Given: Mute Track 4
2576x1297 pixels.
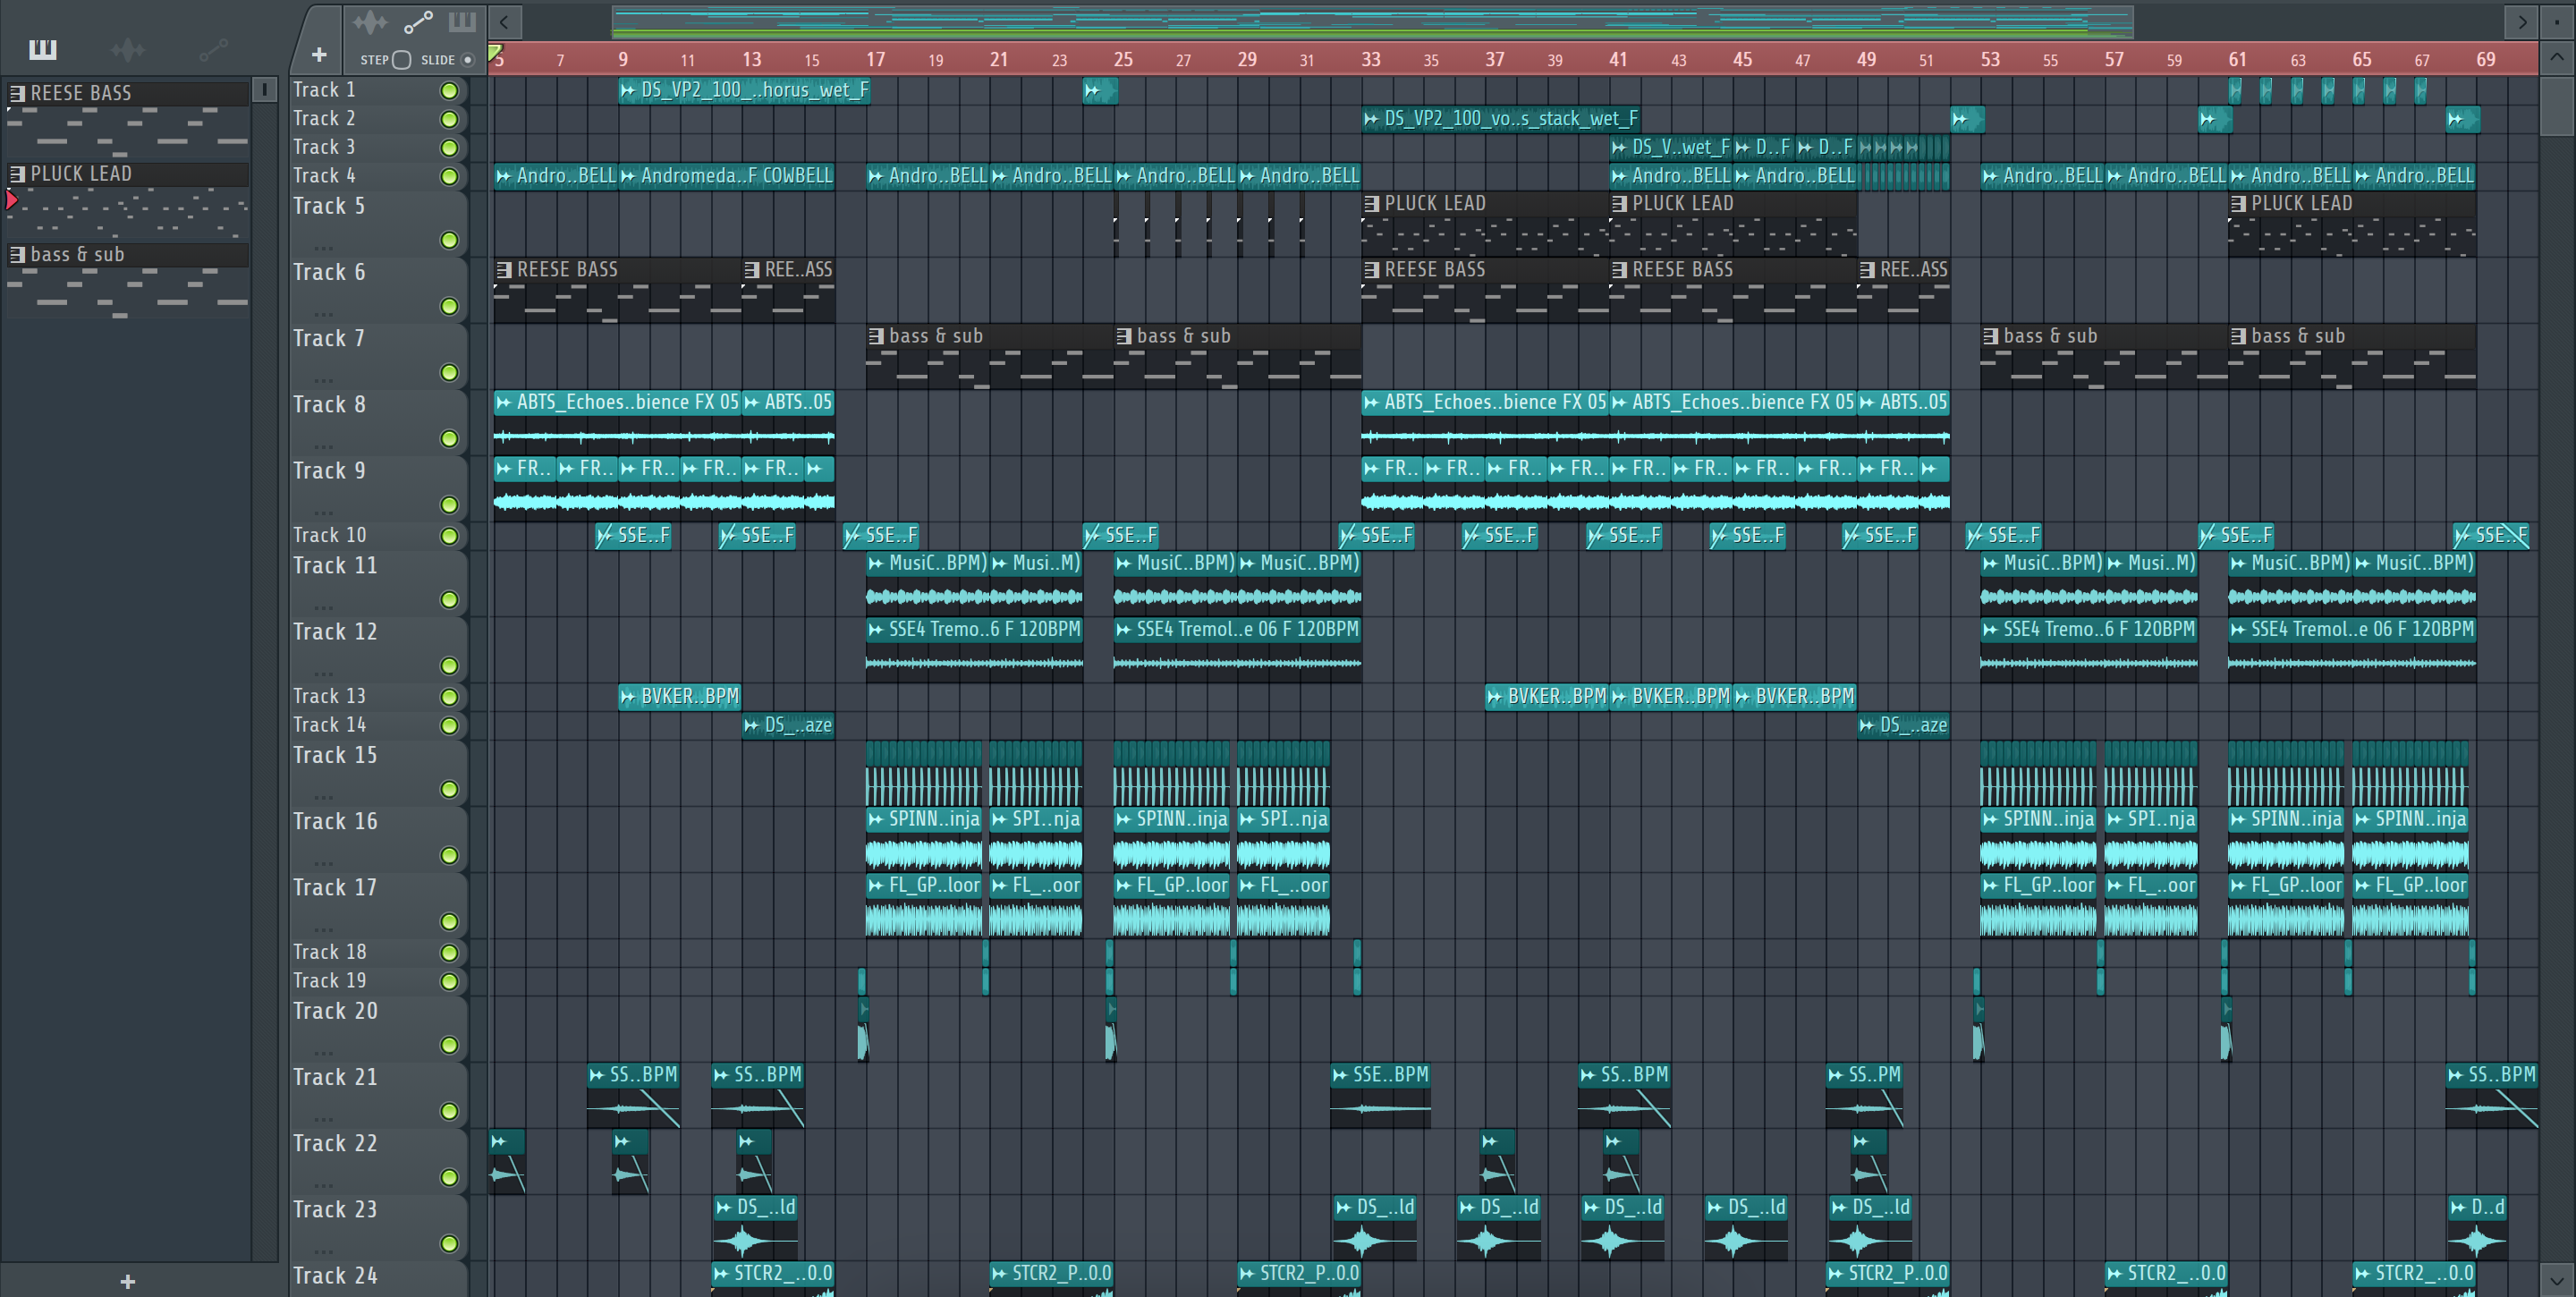Looking at the screenshot, I should point(450,177).
